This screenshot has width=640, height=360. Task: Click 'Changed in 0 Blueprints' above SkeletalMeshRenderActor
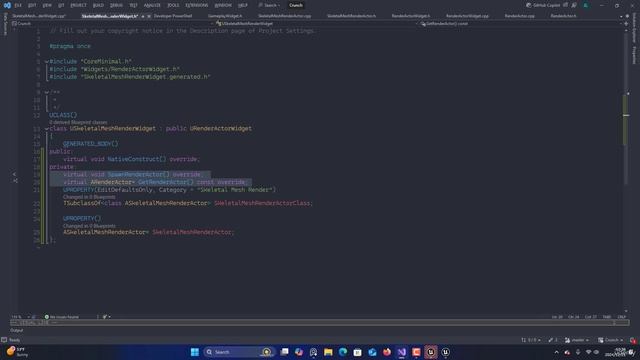click(x=89, y=226)
